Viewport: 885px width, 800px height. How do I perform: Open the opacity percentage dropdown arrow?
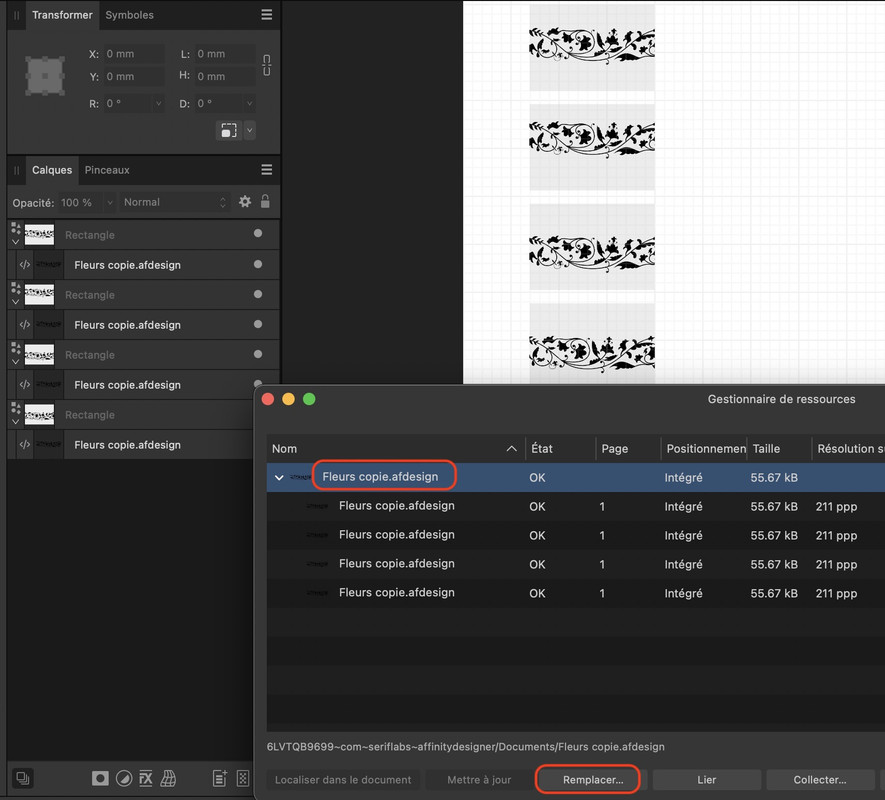110,202
